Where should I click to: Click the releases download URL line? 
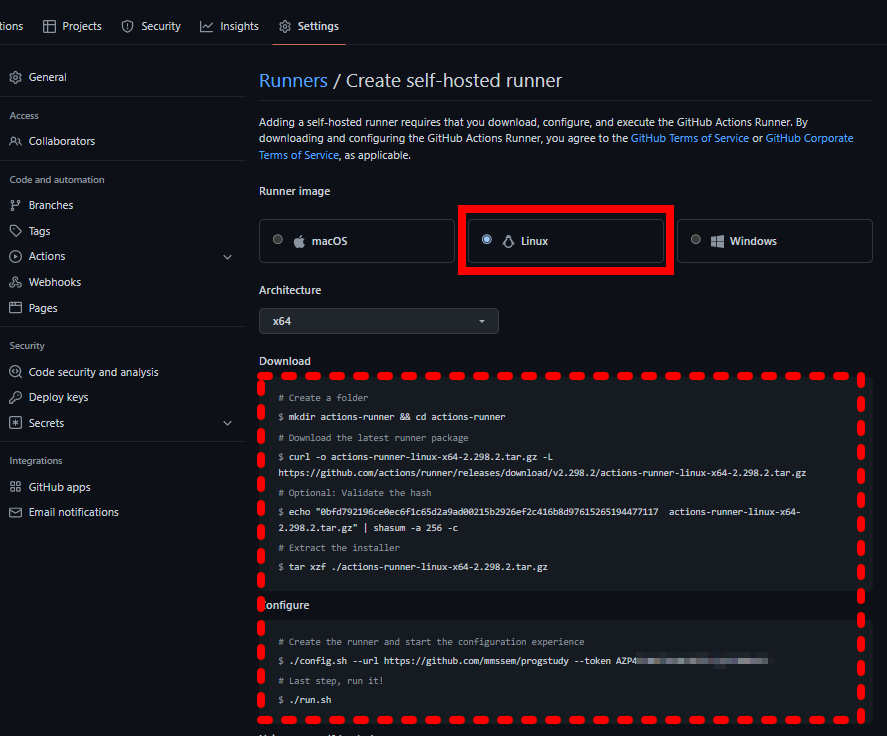[542, 473]
